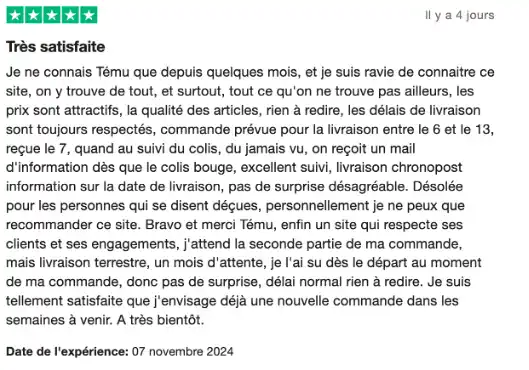
Task: Click the closing phrase "A très bientôt."
Action: 160,320
